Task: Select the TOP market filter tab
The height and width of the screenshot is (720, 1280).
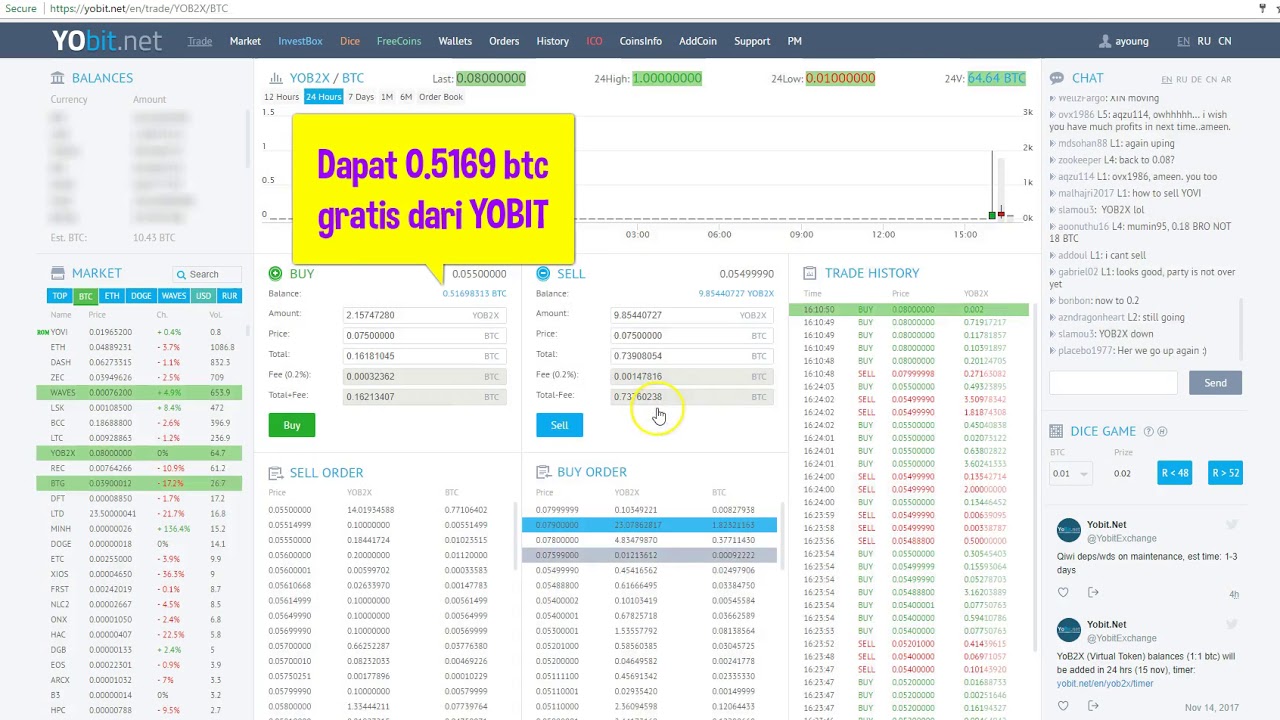Action: click(60, 296)
